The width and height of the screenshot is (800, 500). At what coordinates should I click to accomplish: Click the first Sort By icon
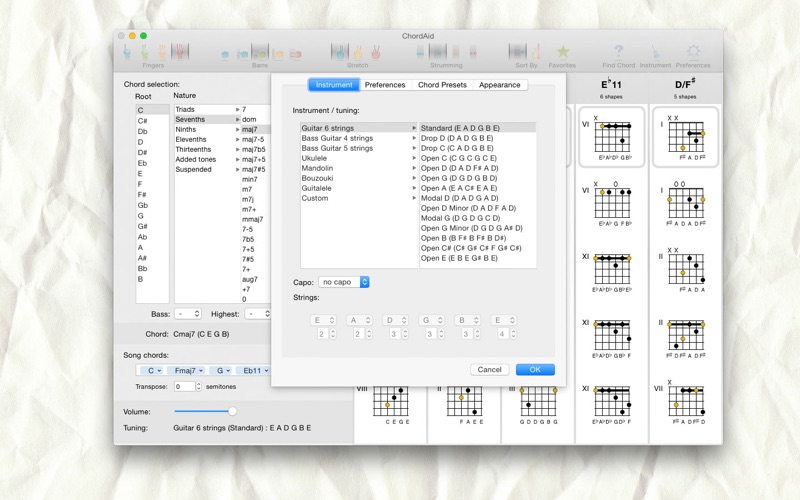(x=517, y=52)
